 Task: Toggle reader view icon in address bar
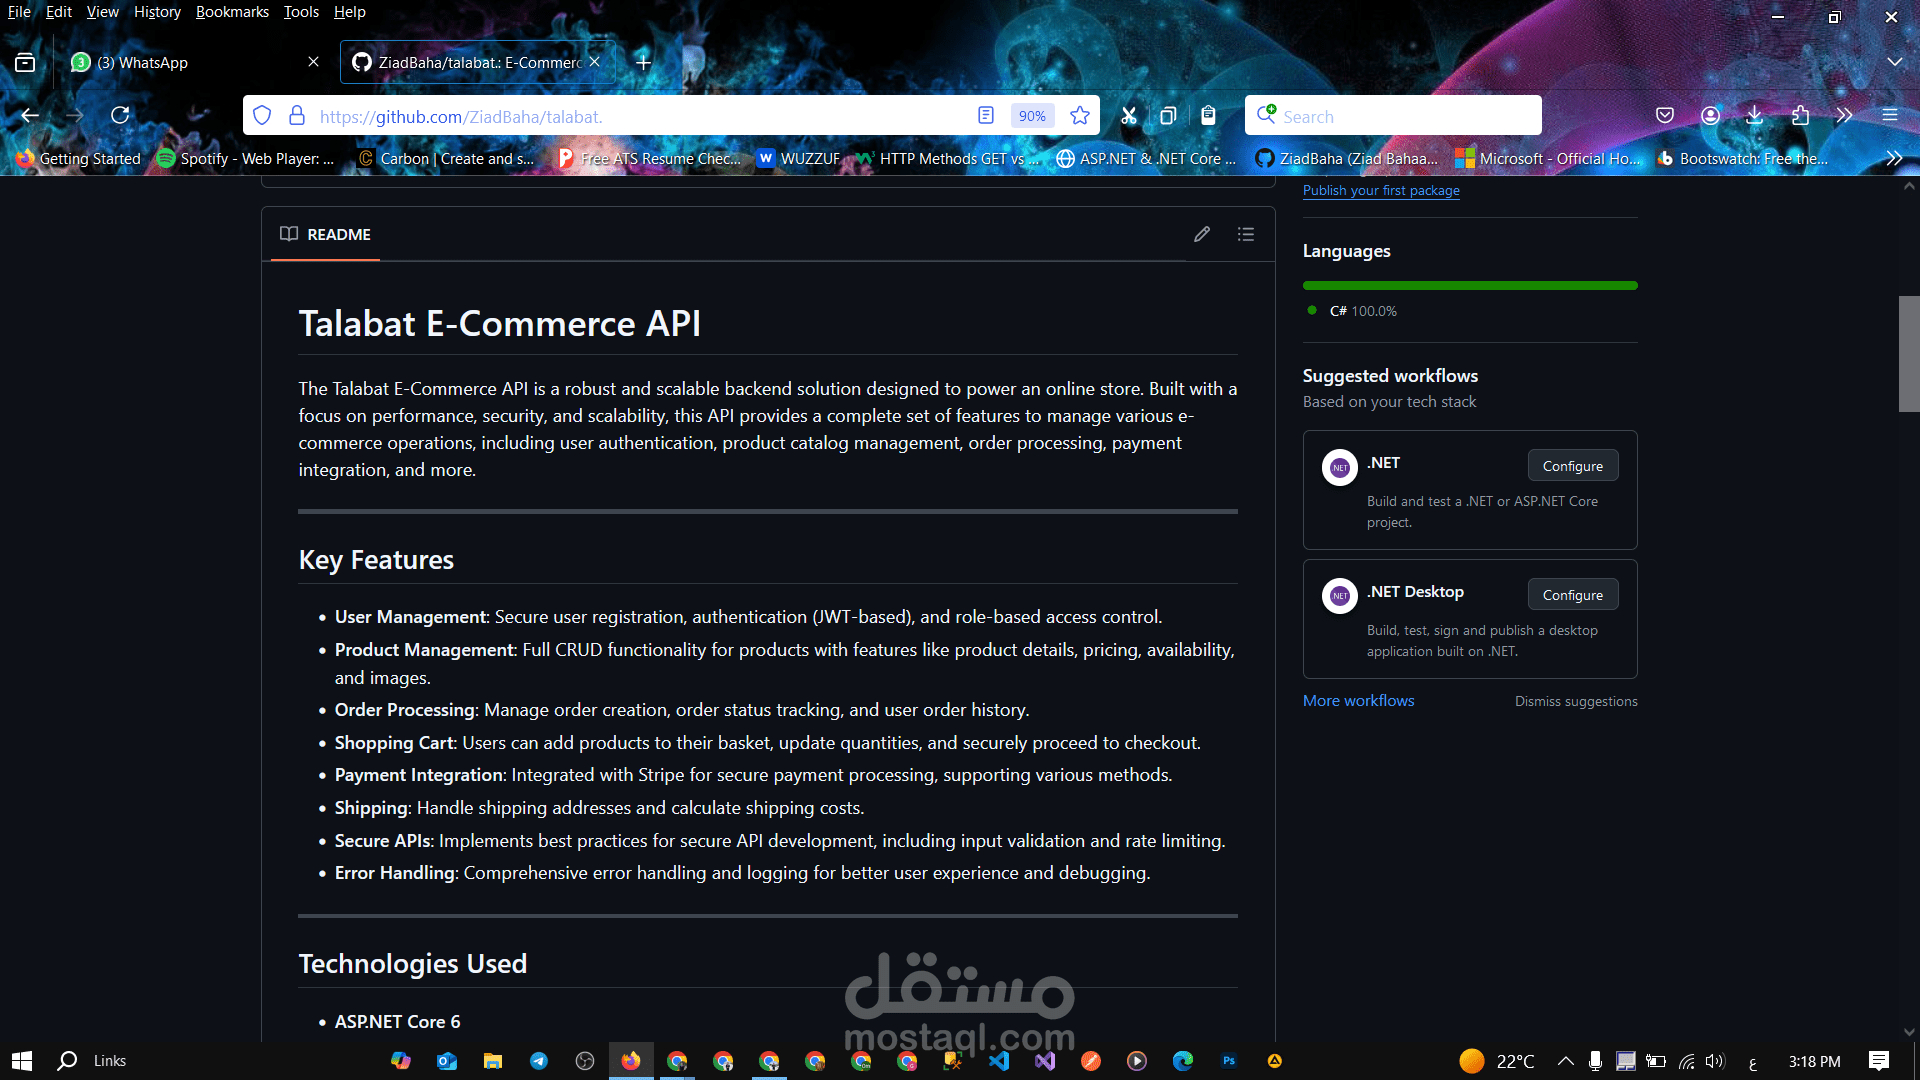(x=986, y=116)
